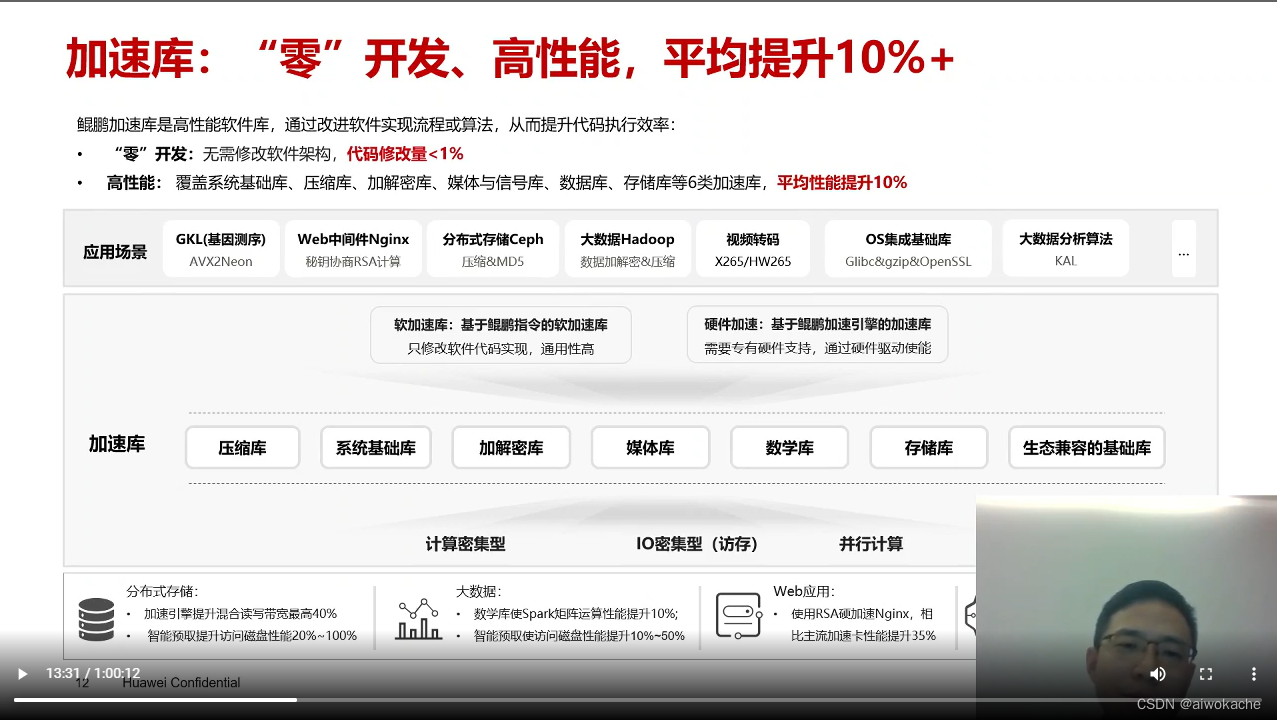Click the 加解密库 box
The image size is (1277, 720).
[x=511, y=448]
